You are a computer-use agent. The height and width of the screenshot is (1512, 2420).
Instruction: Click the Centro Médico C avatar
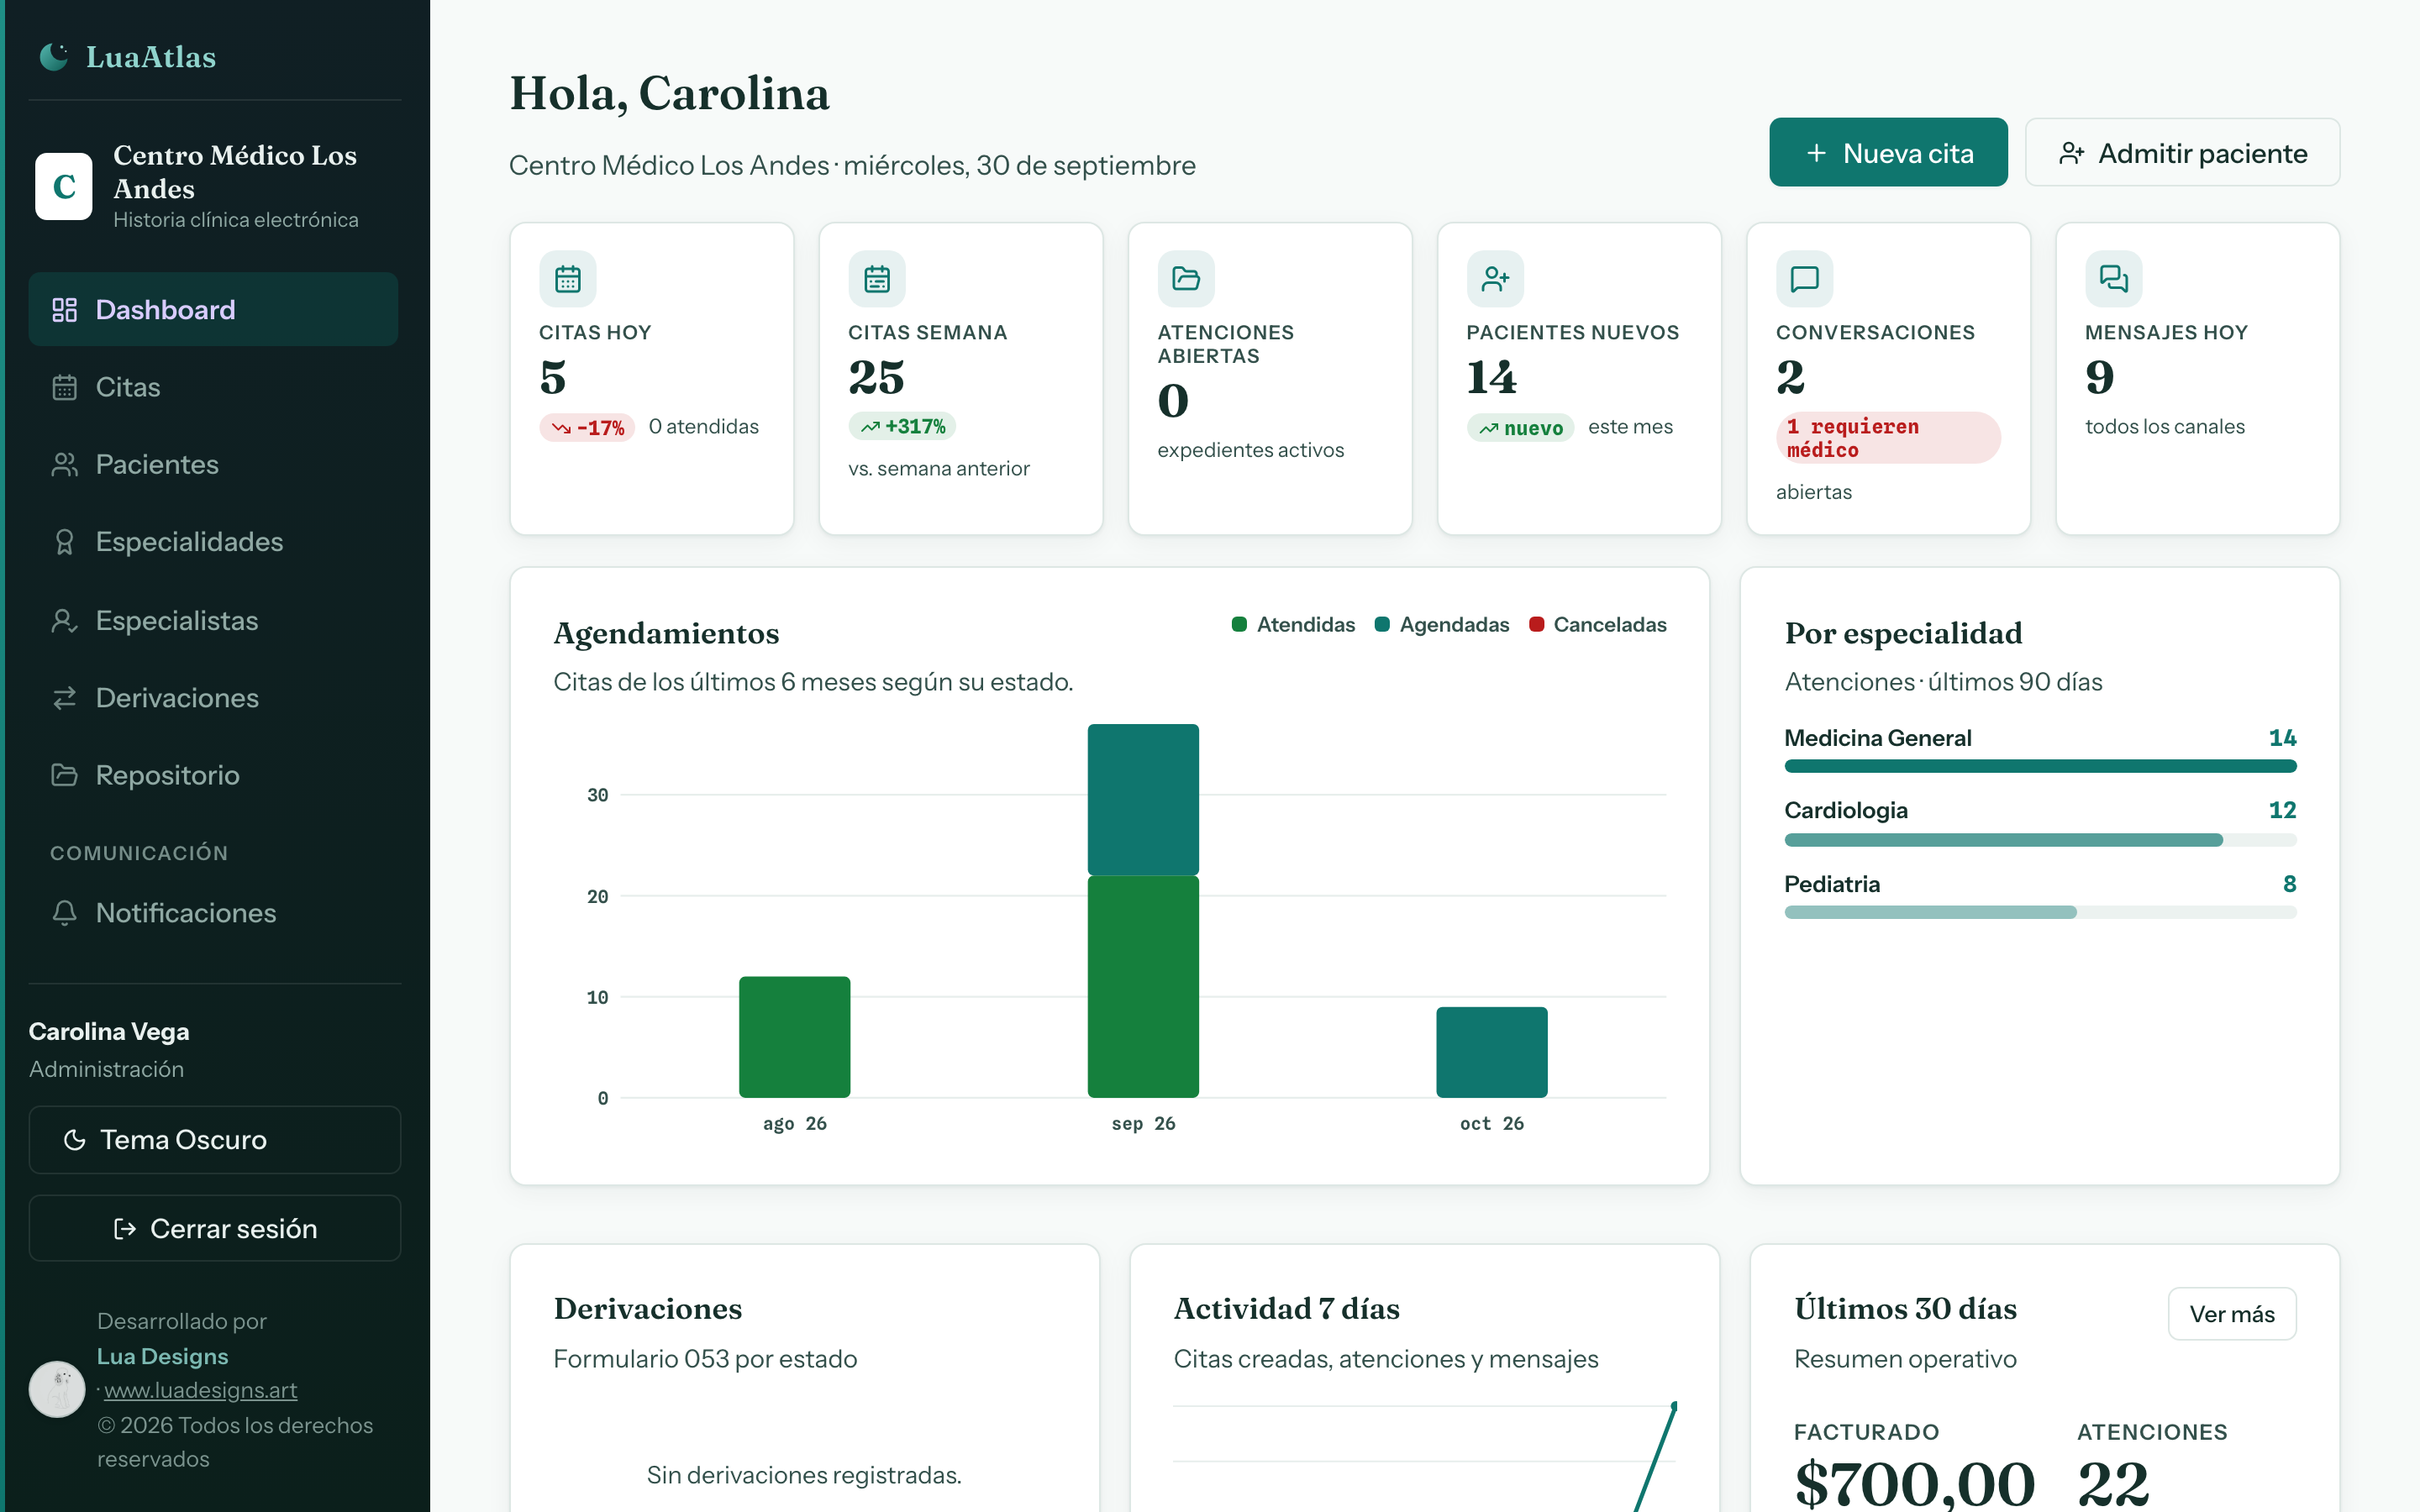point(64,186)
